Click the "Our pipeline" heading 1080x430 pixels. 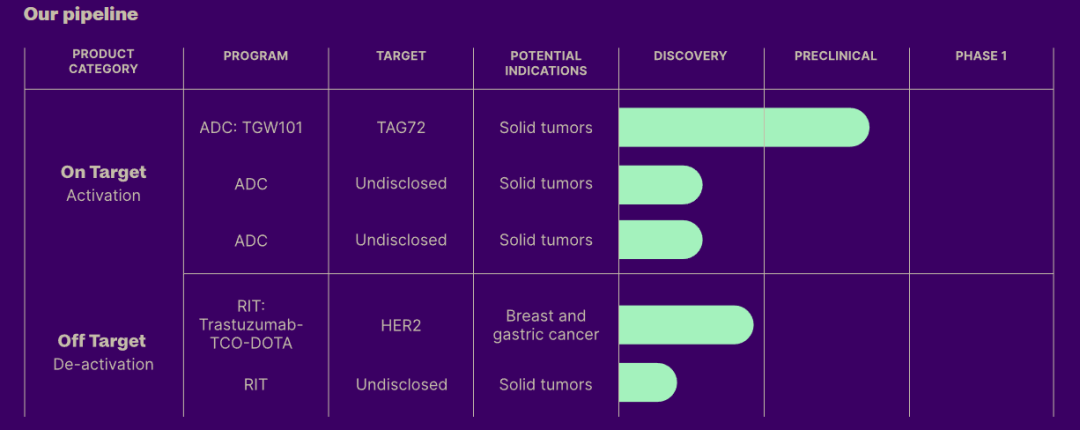tap(81, 15)
